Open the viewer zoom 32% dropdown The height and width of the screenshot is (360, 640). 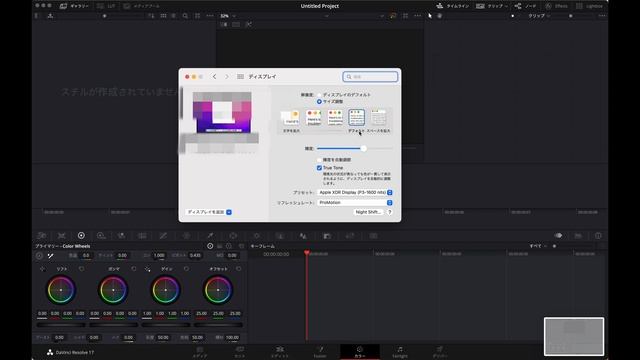click(228, 16)
